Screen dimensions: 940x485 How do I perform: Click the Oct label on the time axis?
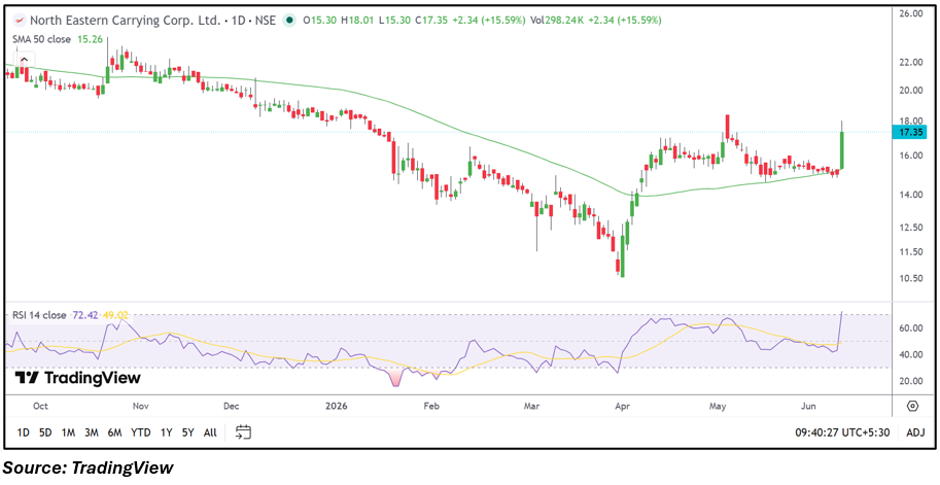40,406
